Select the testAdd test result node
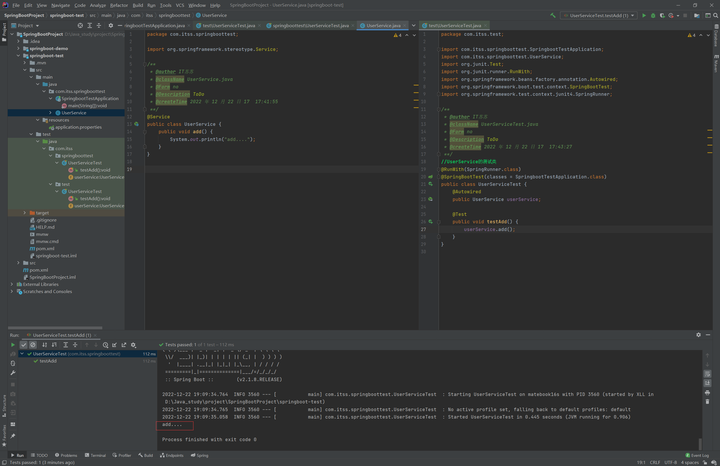Screen dimensions: 720x466 click(x=48, y=361)
